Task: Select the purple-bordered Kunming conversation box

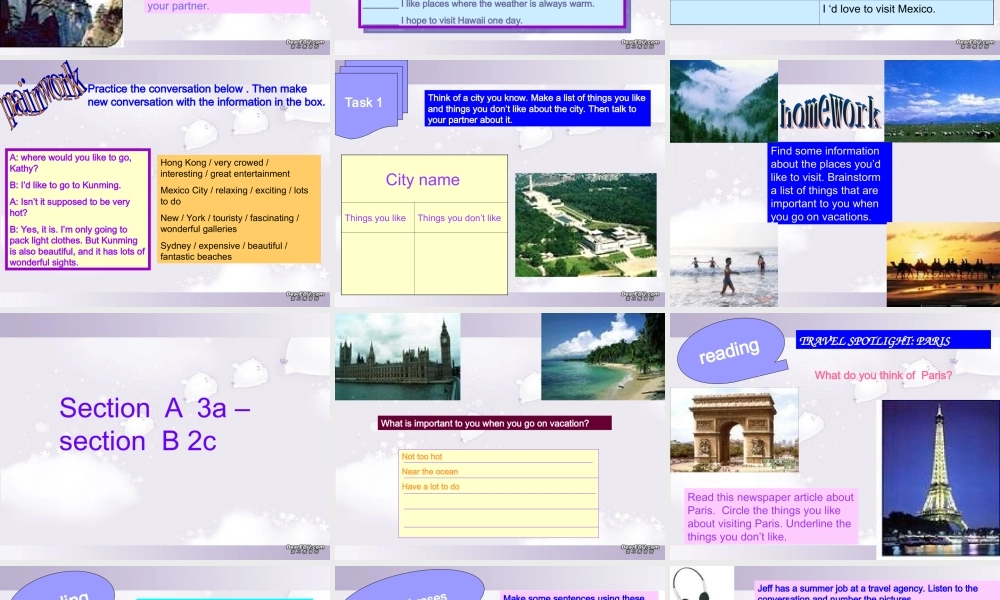Action: click(x=78, y=209)
